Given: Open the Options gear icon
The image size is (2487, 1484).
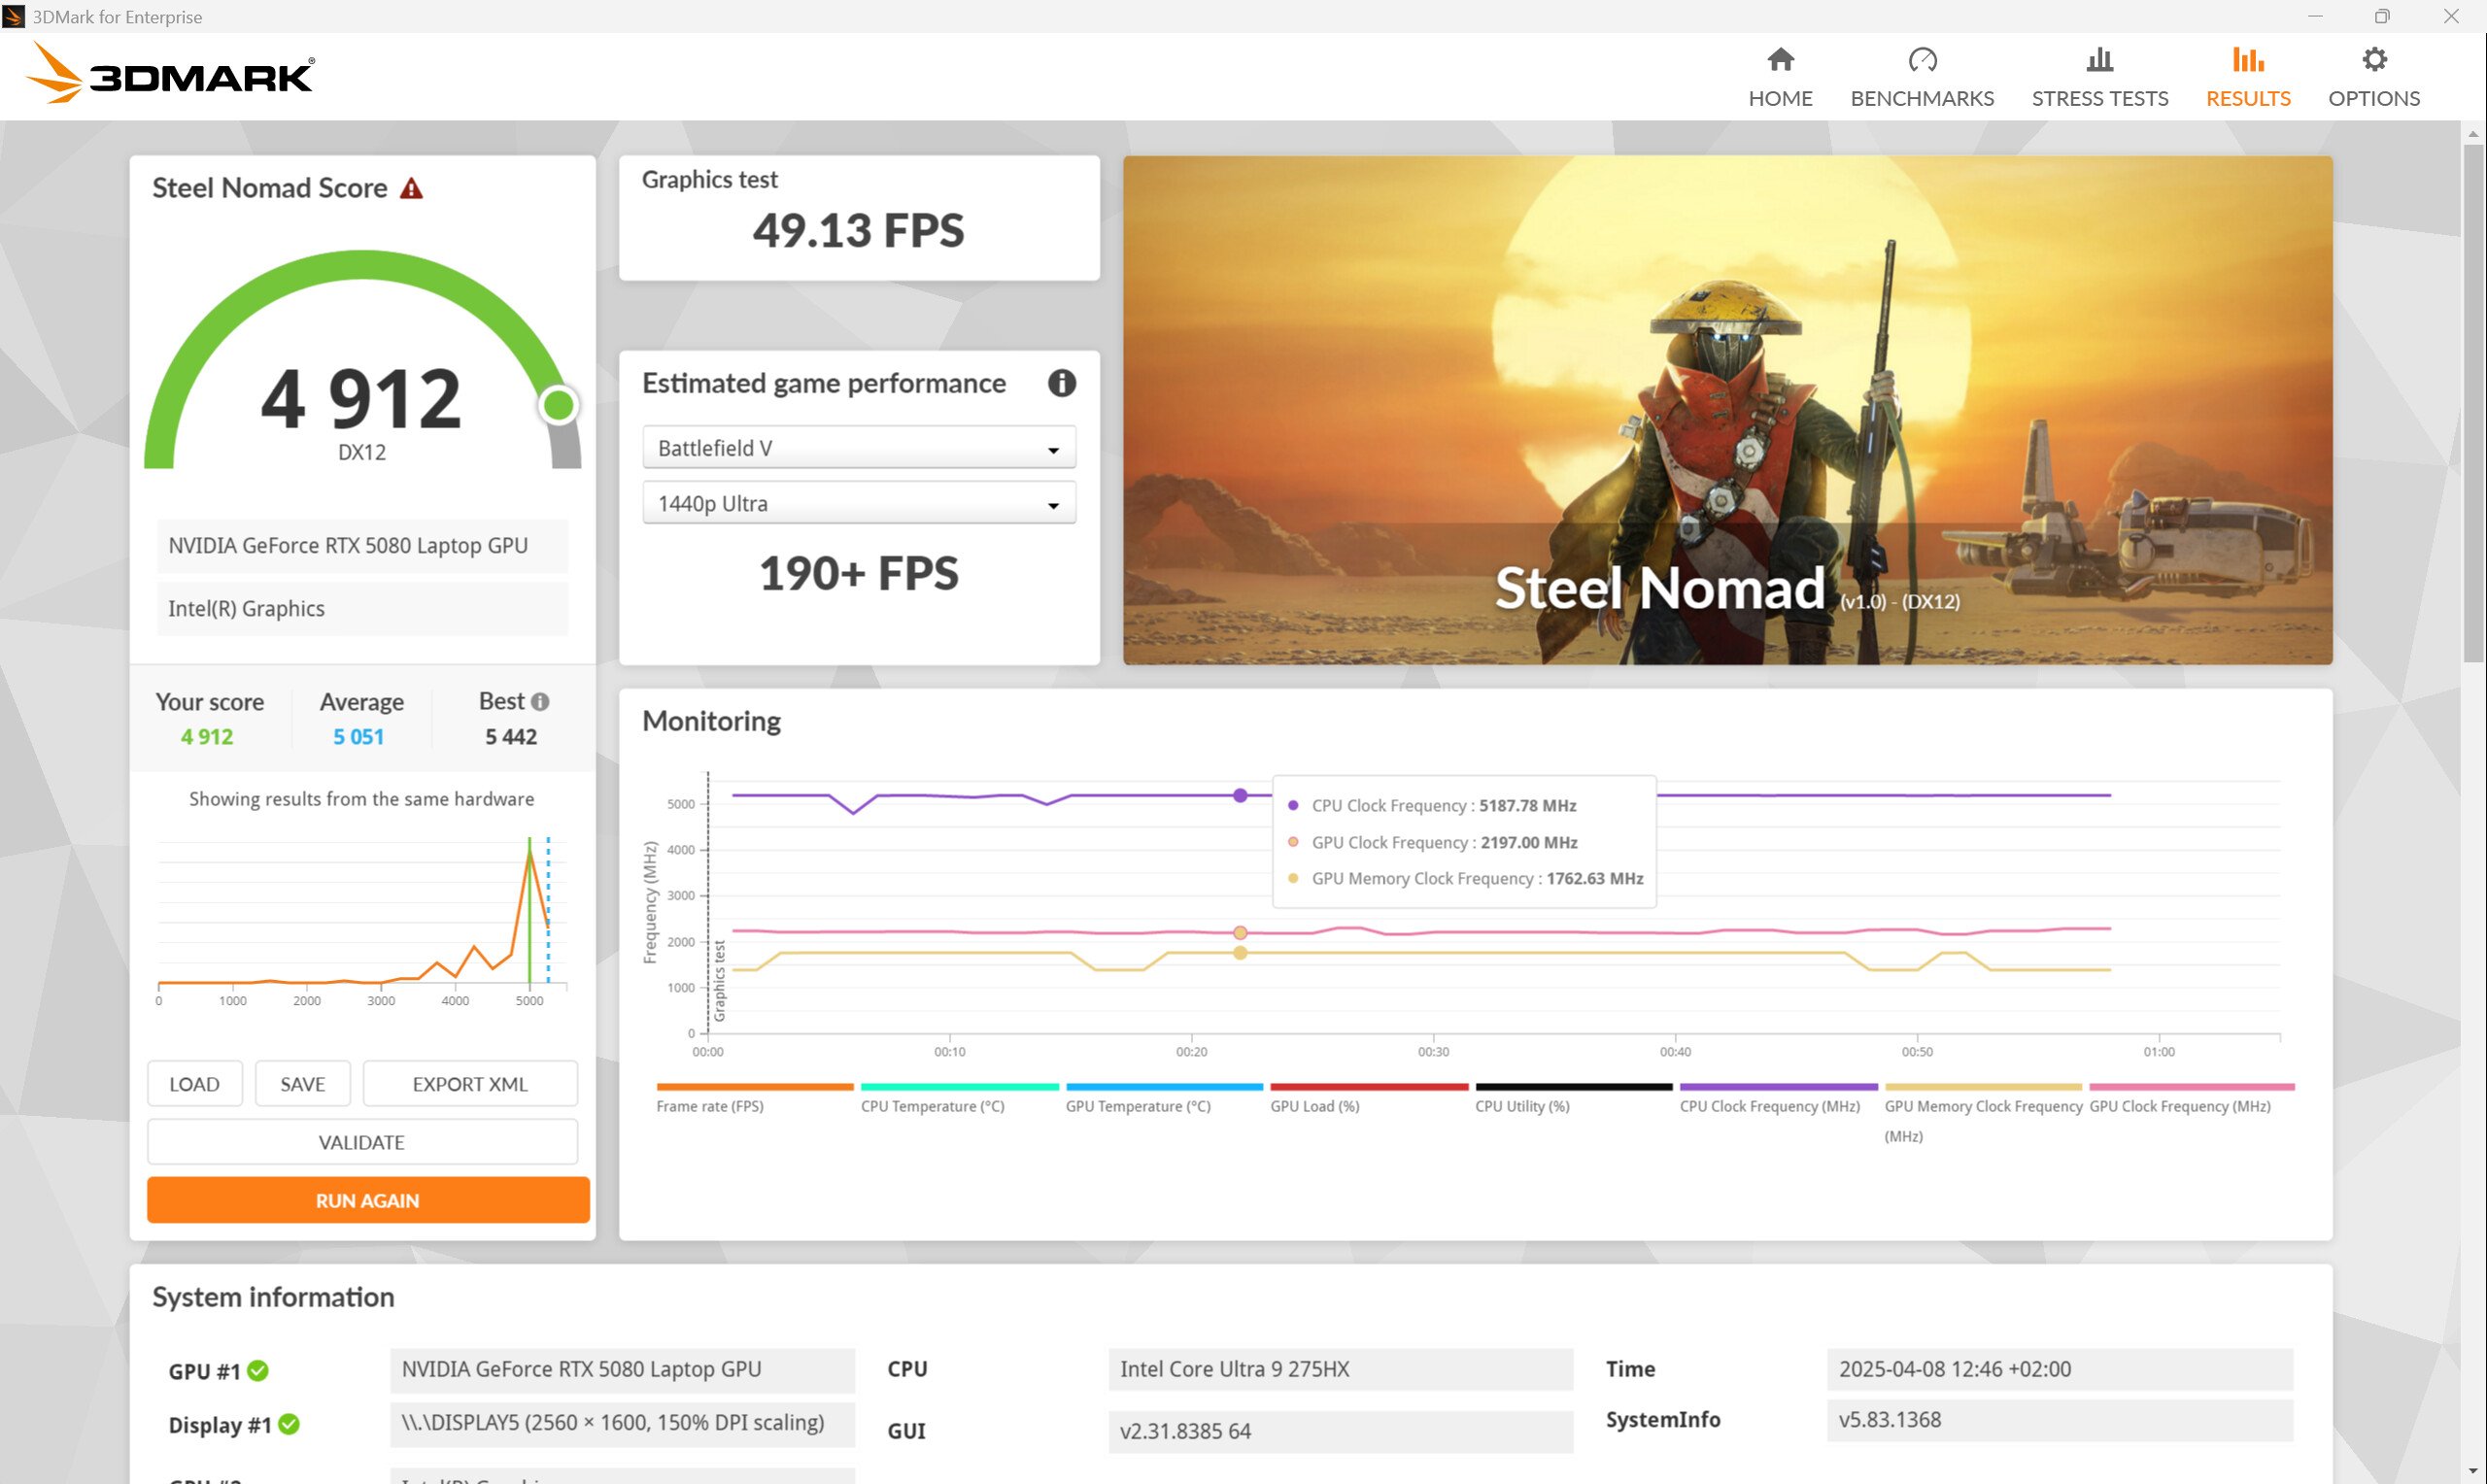Looking at the screenshot, I should (x=2373, y=60).
